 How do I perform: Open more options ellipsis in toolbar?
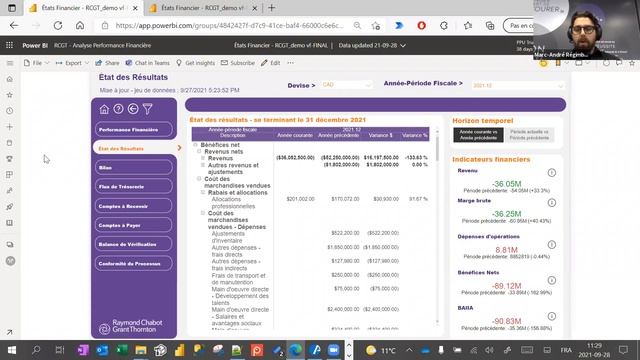(x=290, y=63)
